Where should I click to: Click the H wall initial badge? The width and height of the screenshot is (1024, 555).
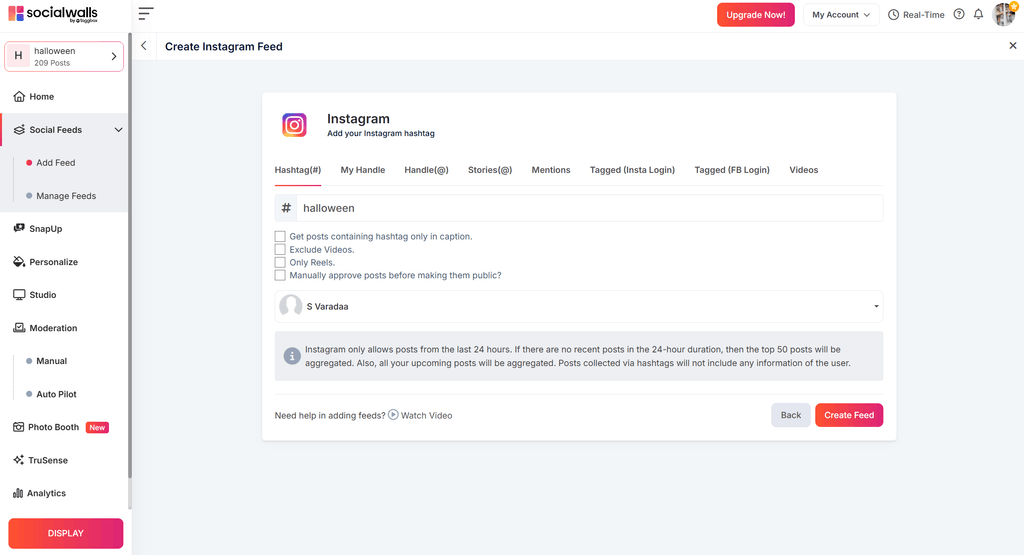click(18, 56)
